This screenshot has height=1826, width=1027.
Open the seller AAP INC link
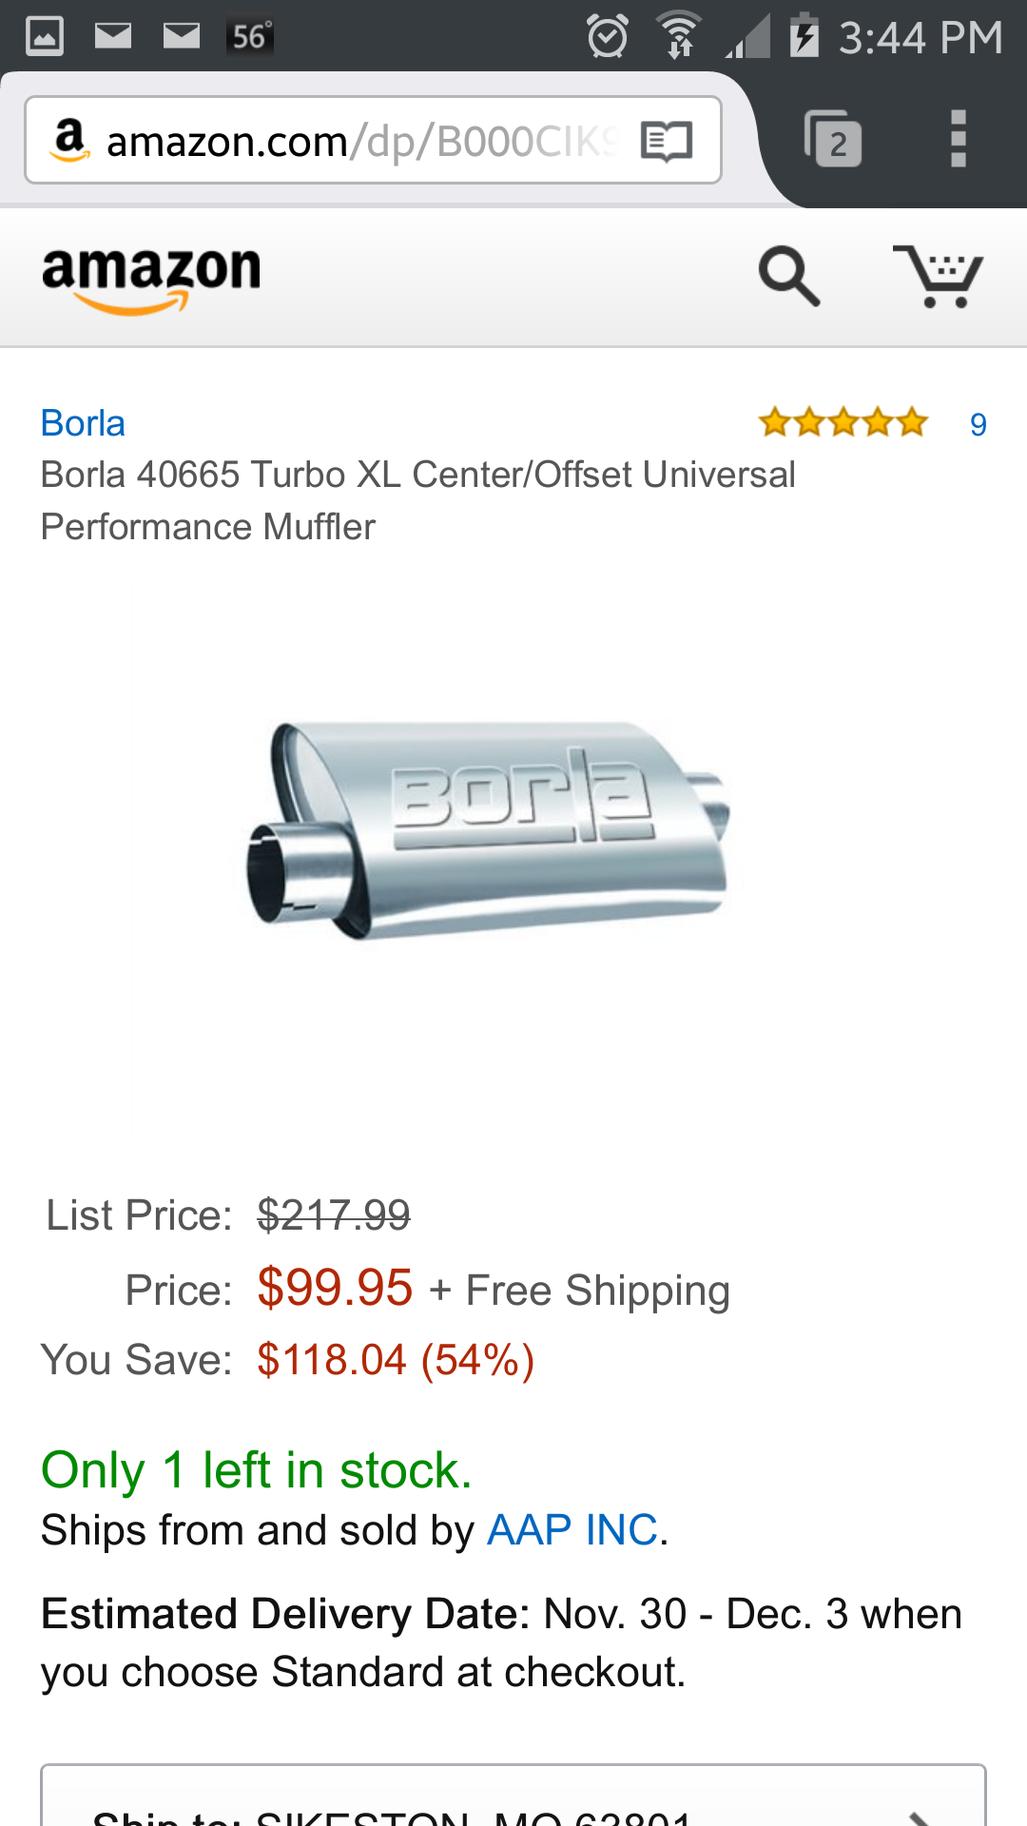click(x=572, y=1530)
